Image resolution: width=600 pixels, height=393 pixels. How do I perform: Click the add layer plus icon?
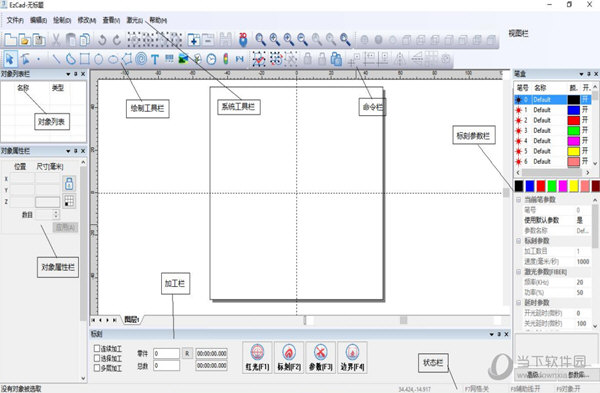pos(194,40)
